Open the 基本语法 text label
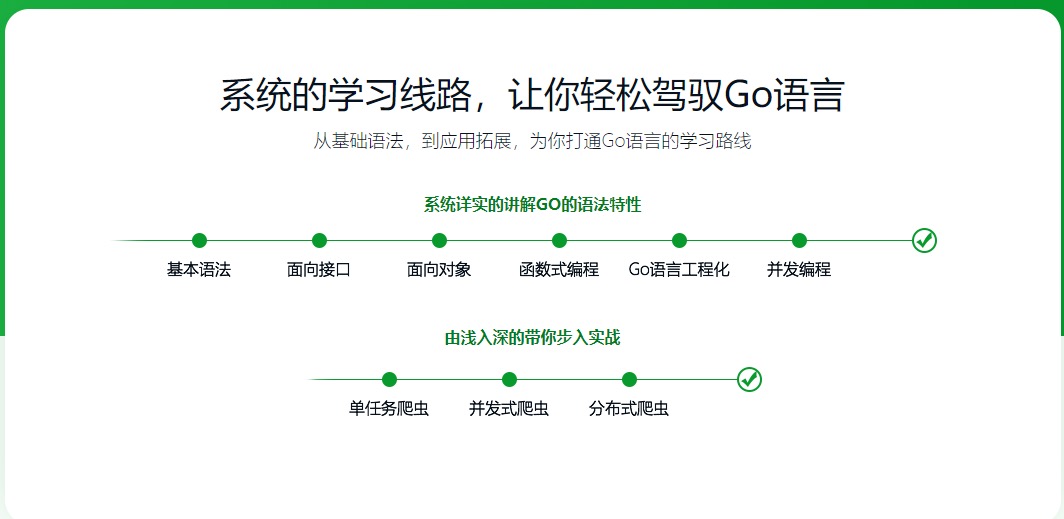Image resolution: width=1064 pixels, height=519 pixels. [199, 270]
